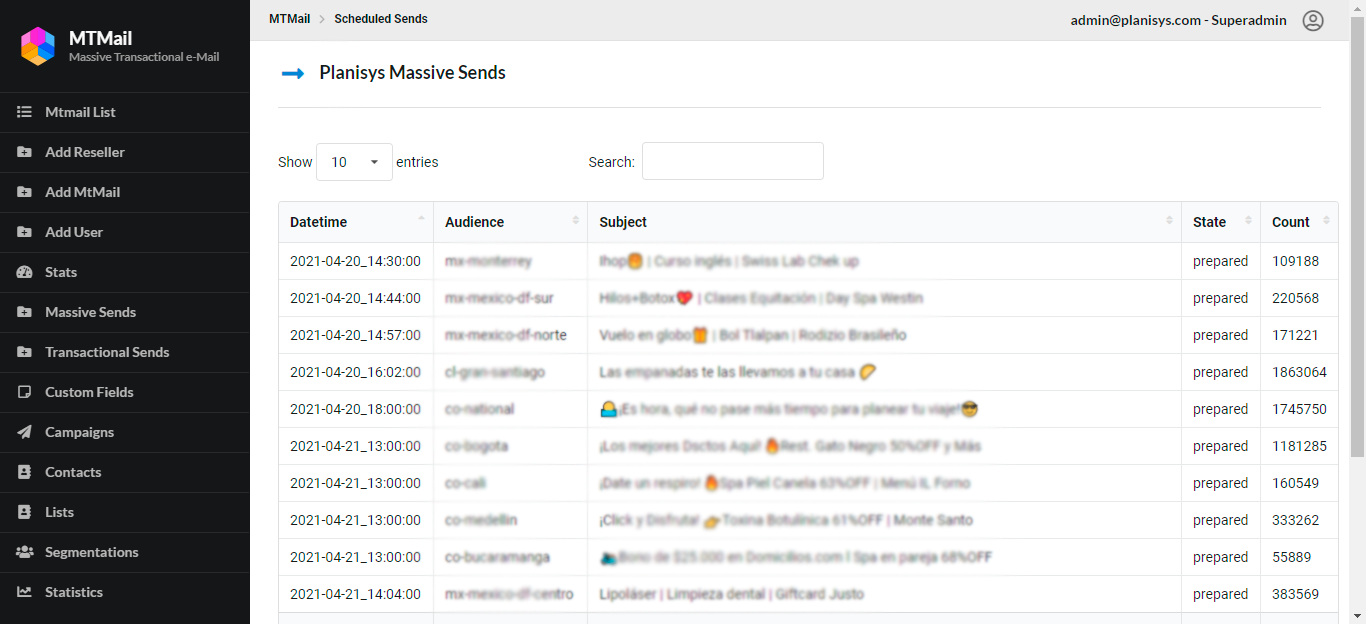The image size is (1366, 624).
Task: Select Add Reseller from sidebar
Action: [x=85, y=152]
